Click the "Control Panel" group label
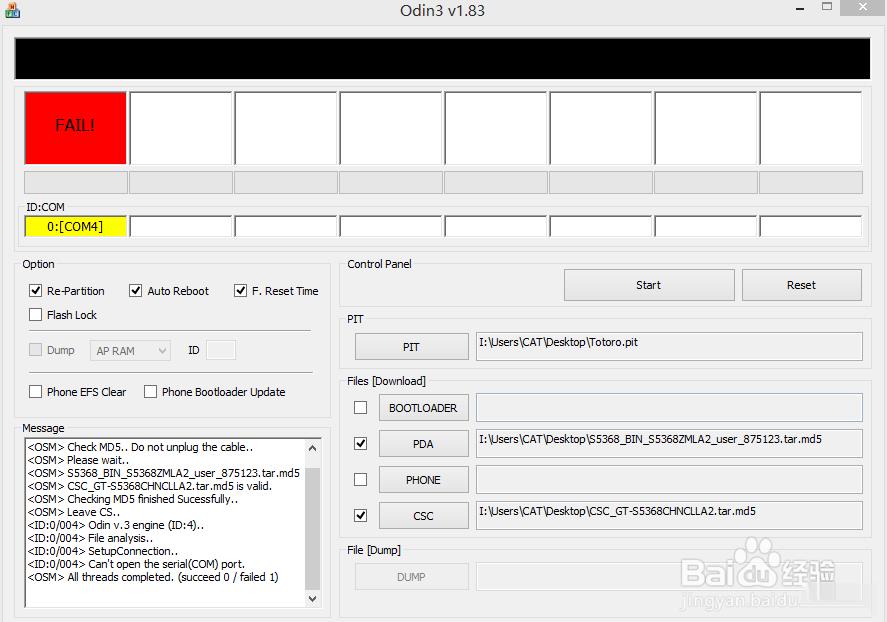The height and width of the screenshot is (622, 887). [x=380, y=264]
